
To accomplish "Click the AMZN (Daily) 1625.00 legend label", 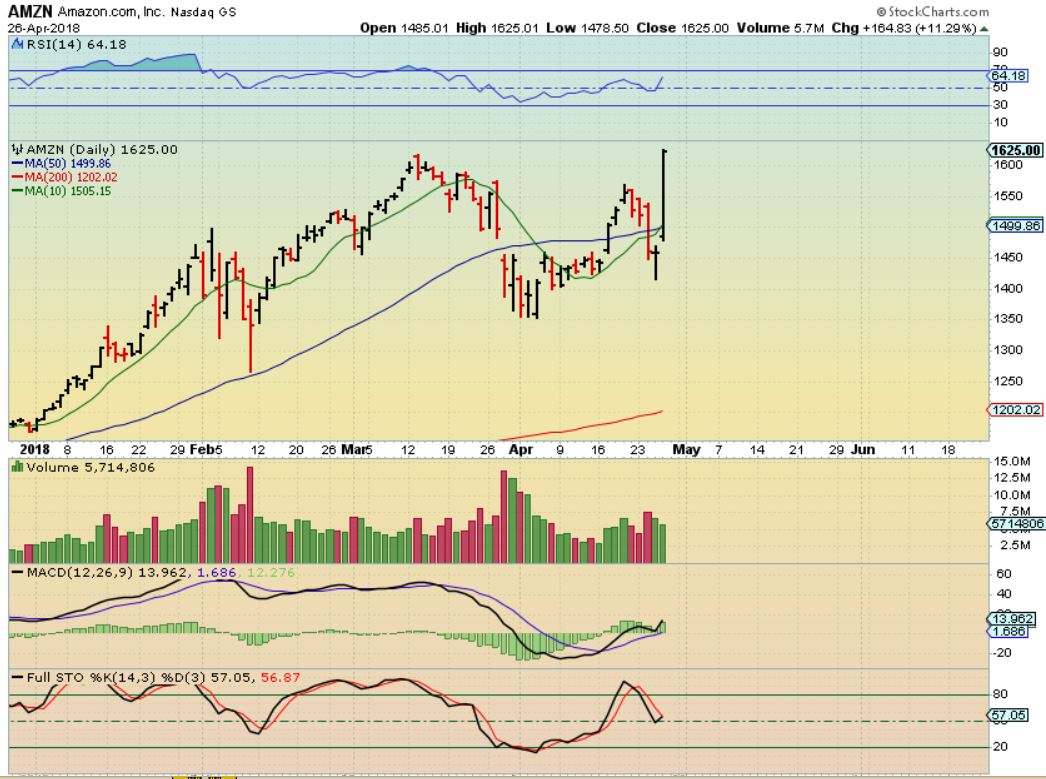I will click(x=102, y=149).
